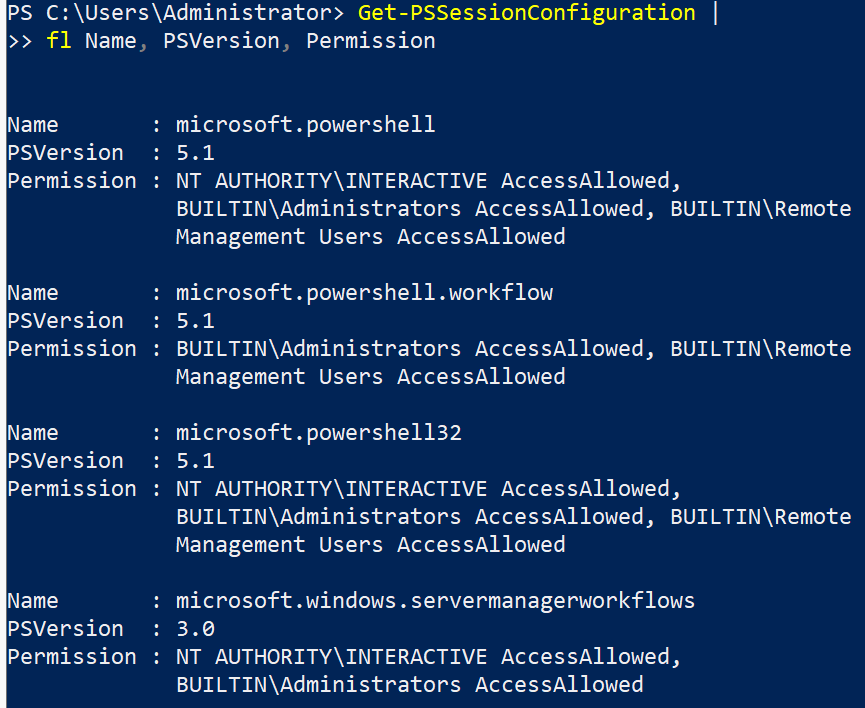
Task: Click the Permission label of microsoft.powershell.workflow
Action: tap(72, 349)
